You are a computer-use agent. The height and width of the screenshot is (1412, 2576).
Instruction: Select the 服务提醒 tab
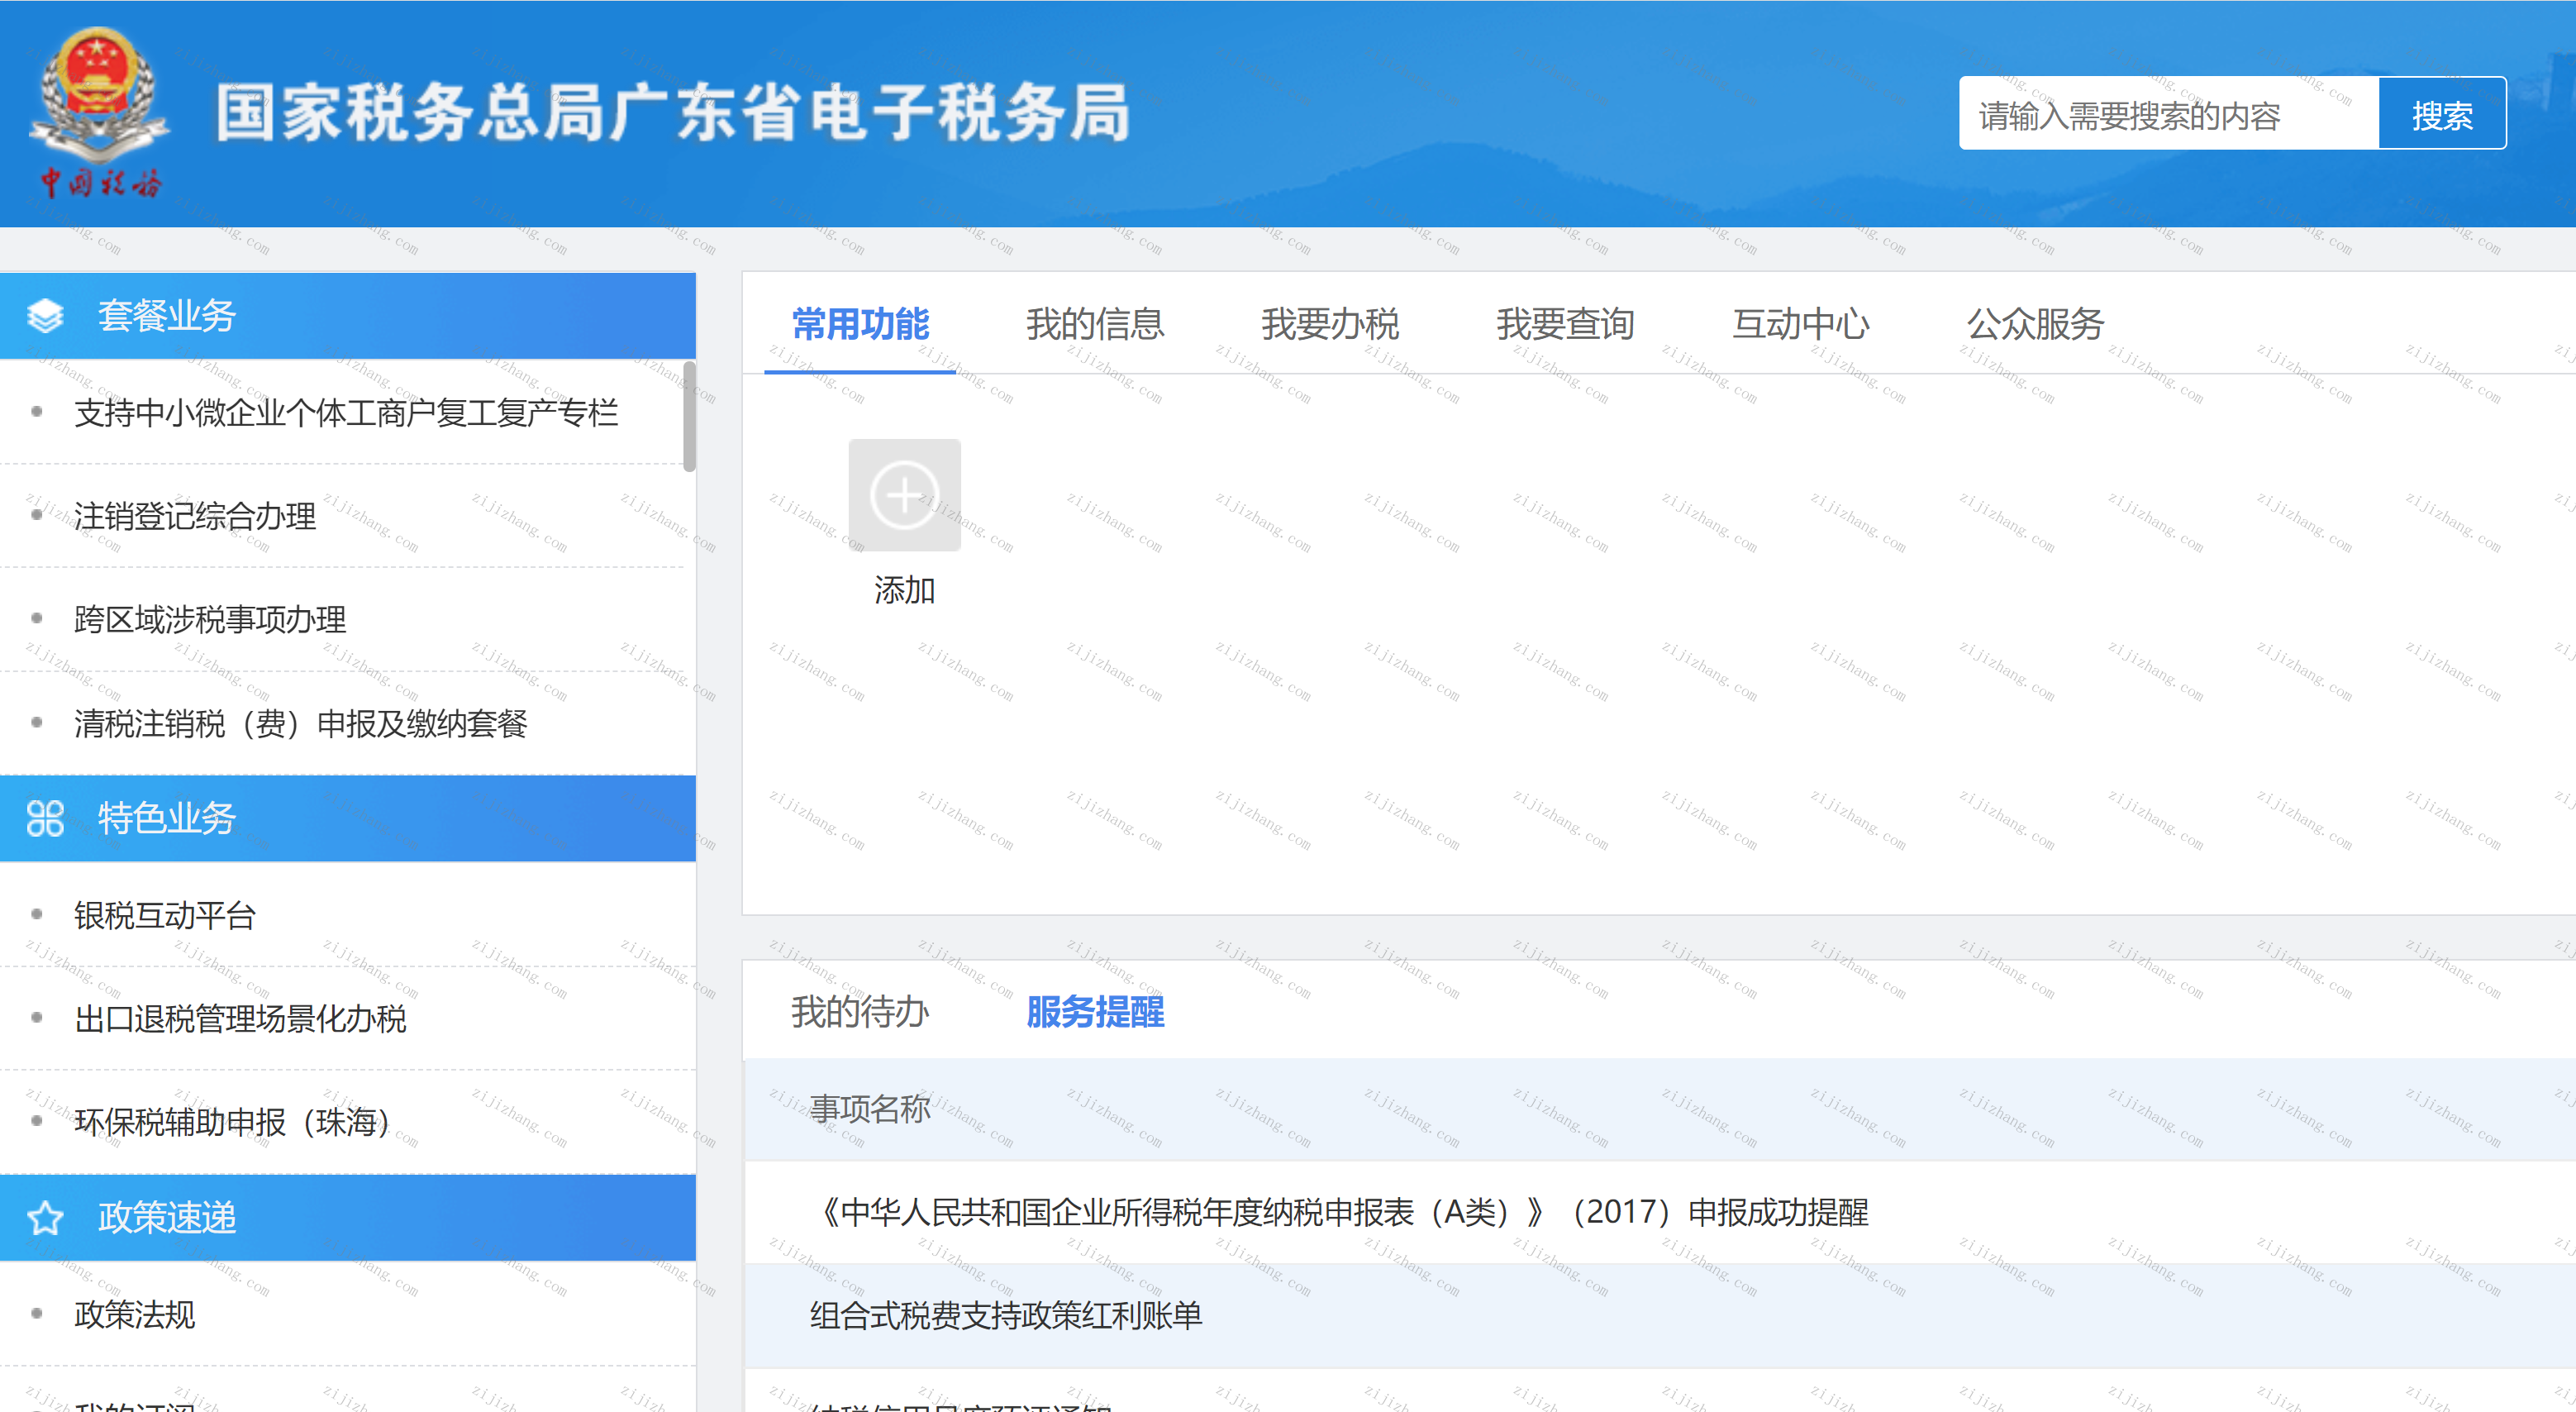[1095, 1012]
